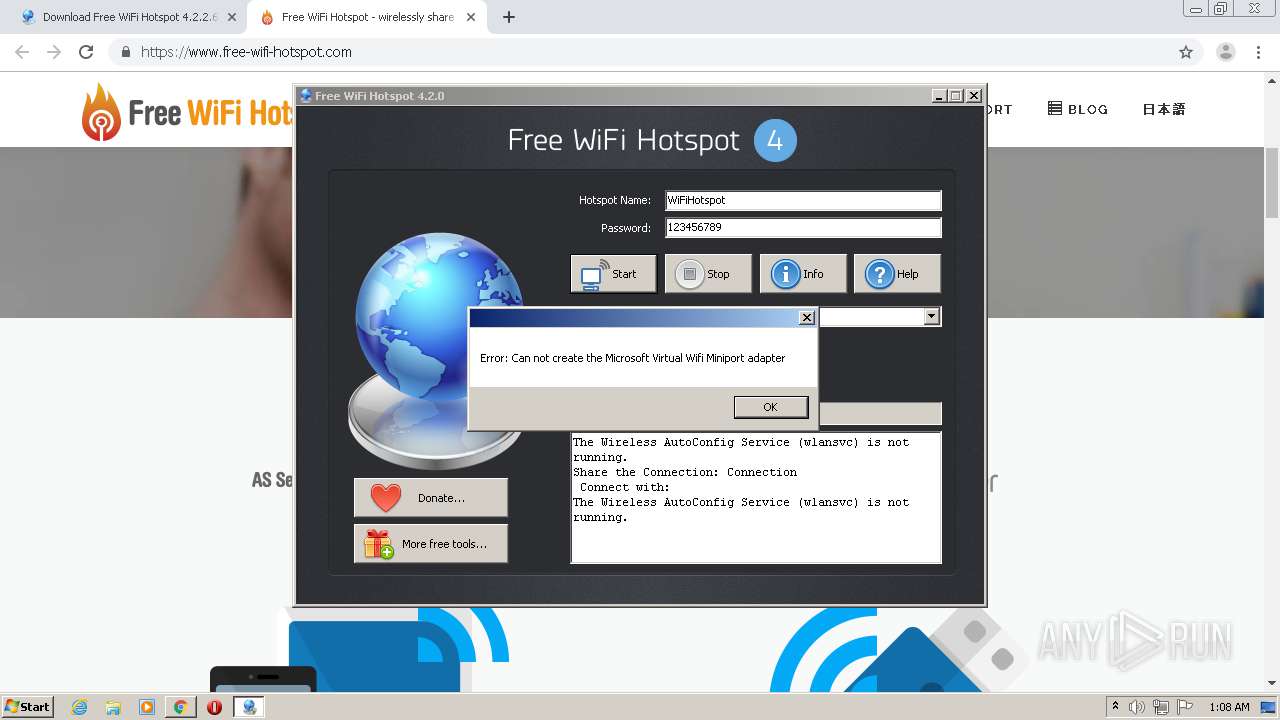
Task: Click the globe image in the app
Action: pos(436,350)
